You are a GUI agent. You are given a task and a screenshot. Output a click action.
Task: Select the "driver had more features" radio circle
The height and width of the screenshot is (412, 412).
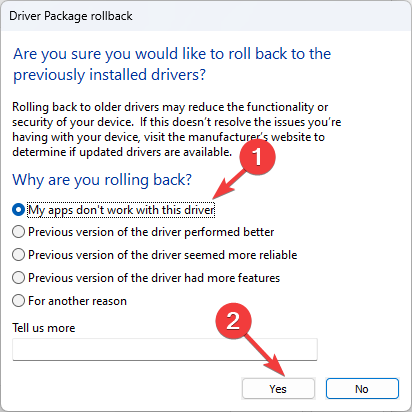click(x=18, y=278)
